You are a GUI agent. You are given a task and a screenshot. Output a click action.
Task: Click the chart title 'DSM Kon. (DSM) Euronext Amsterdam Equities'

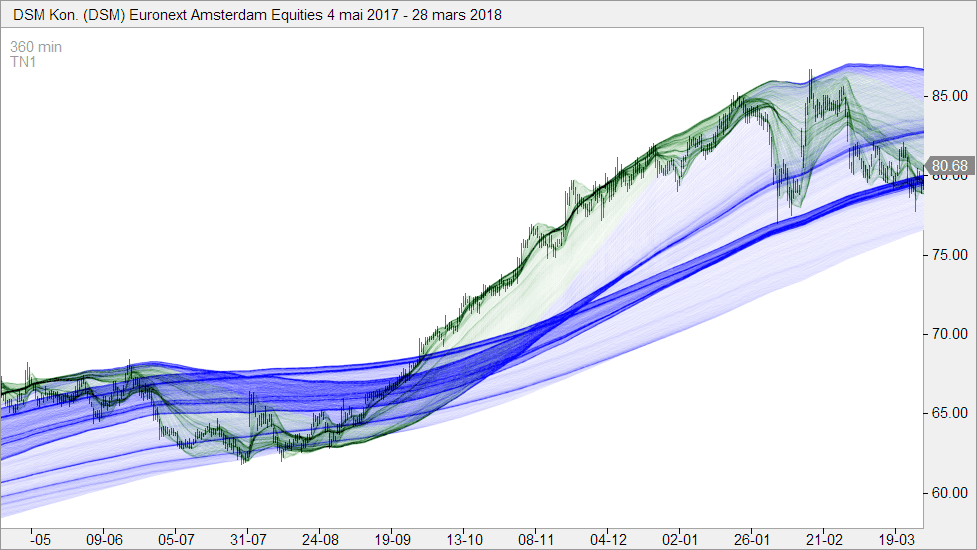[168, 14]
